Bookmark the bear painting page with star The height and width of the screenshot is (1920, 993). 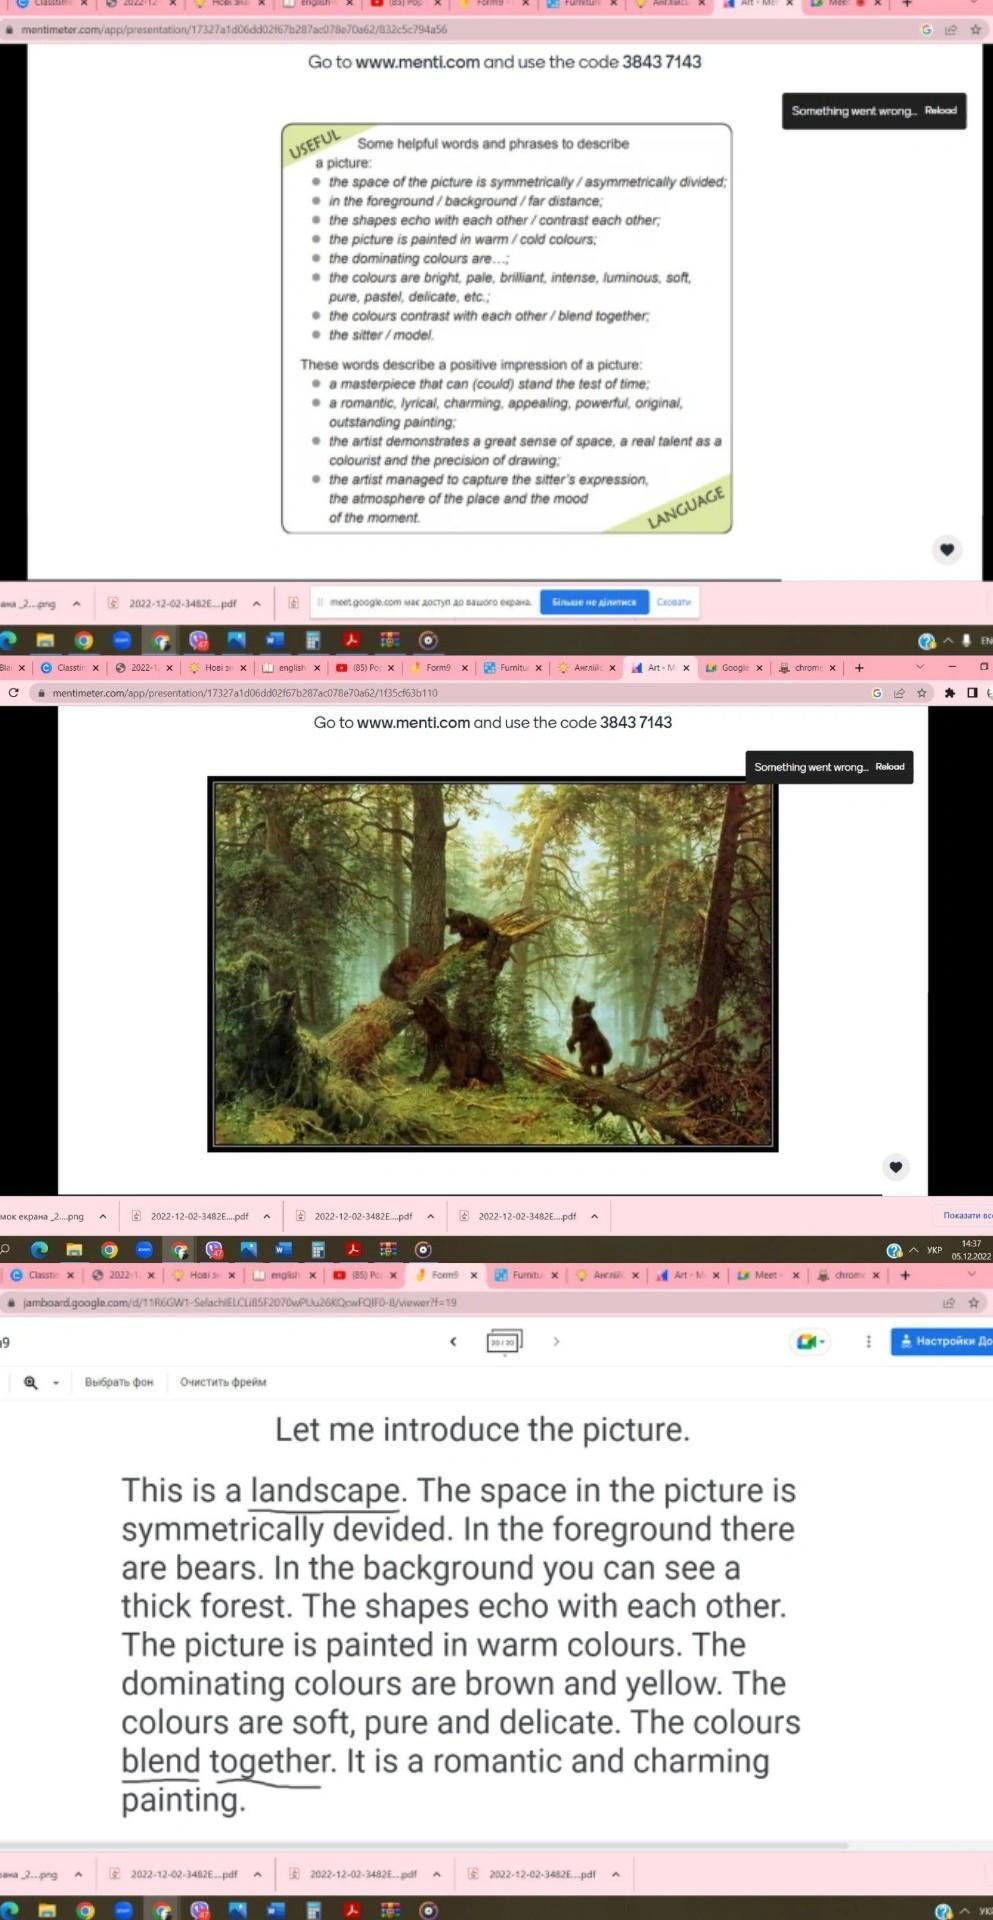coord(922,692)
